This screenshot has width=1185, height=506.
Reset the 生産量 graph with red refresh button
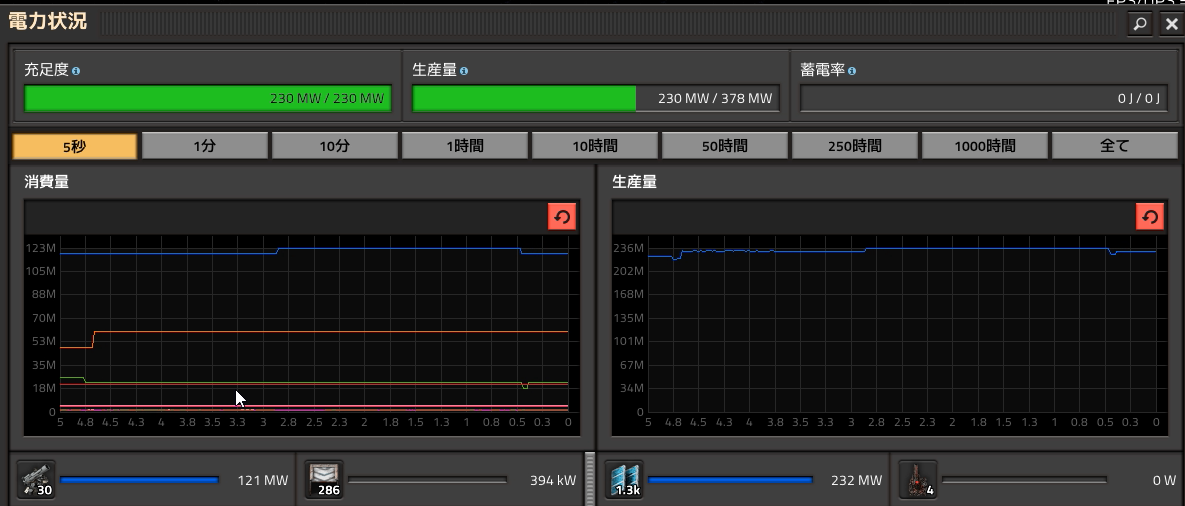[1150, 218]
